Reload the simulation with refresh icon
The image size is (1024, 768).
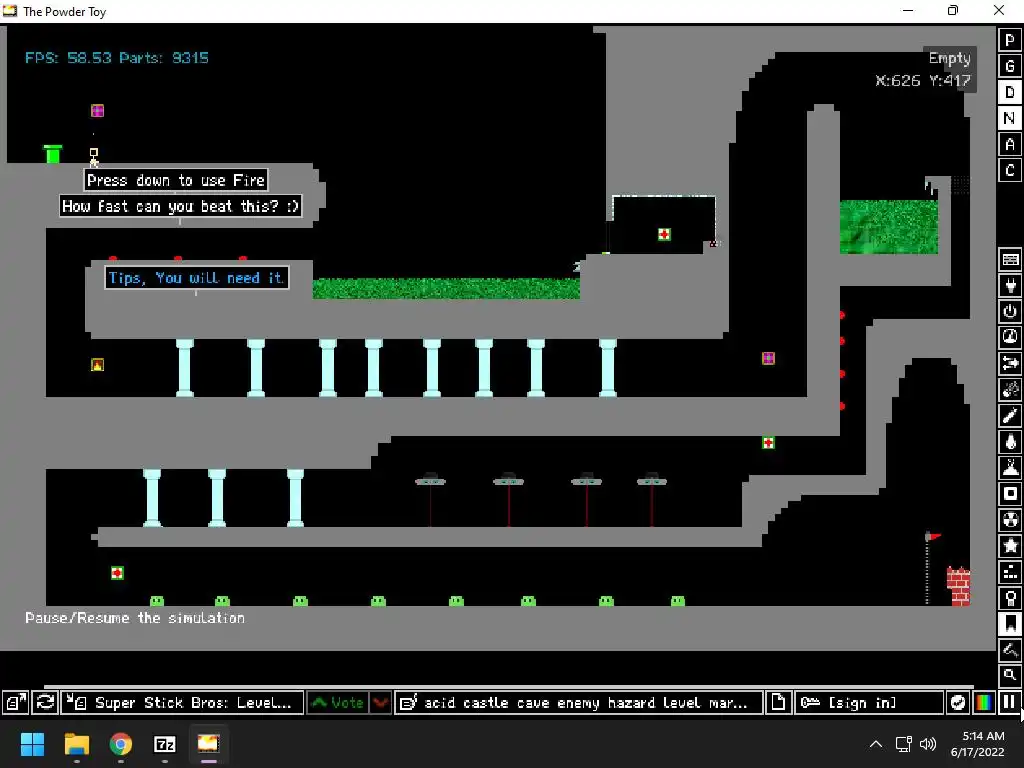coord(45,703)
